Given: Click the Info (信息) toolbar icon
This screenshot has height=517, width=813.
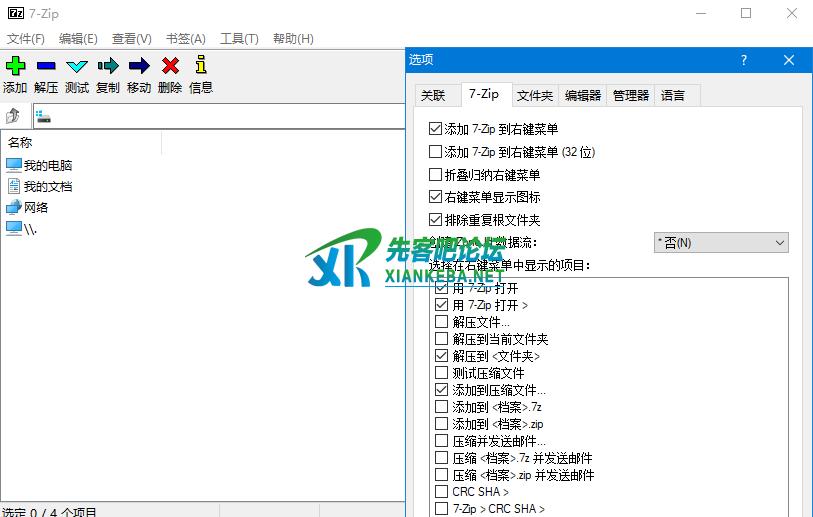Looking at the screenshot, I should [201, 66].
